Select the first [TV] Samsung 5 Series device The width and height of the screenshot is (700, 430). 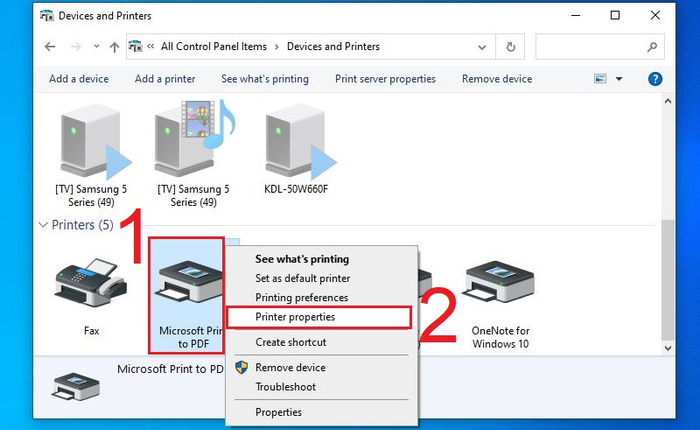click(91, 155)
